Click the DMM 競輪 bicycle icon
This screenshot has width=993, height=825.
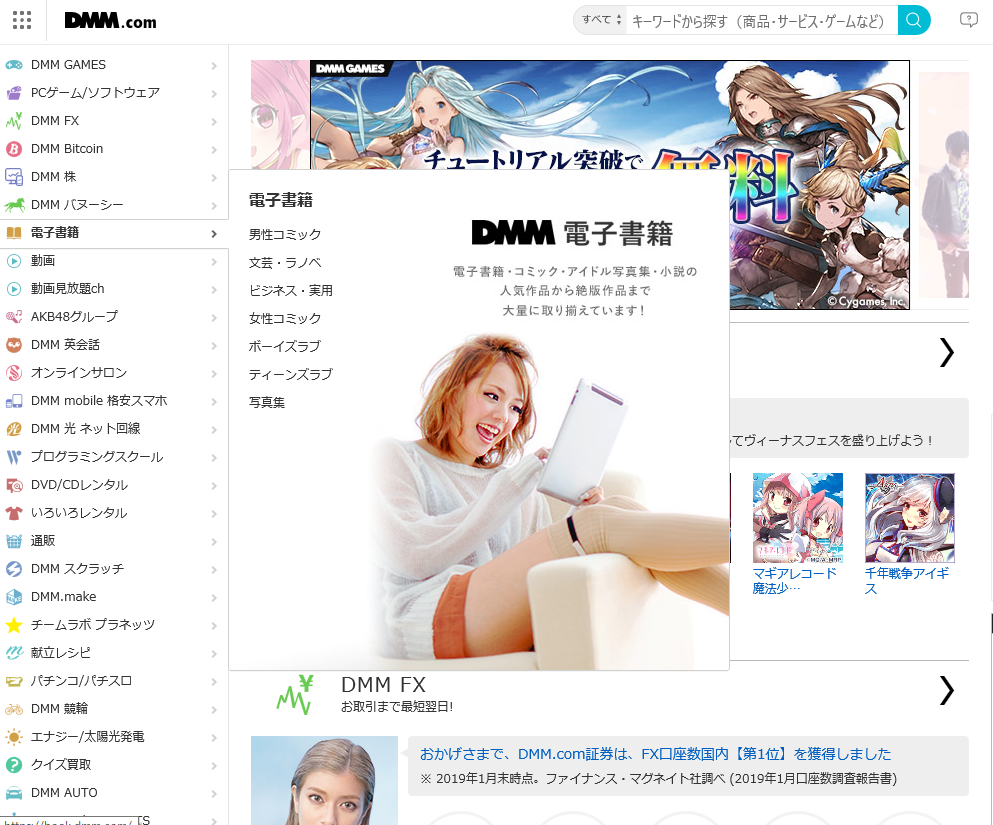14,709
